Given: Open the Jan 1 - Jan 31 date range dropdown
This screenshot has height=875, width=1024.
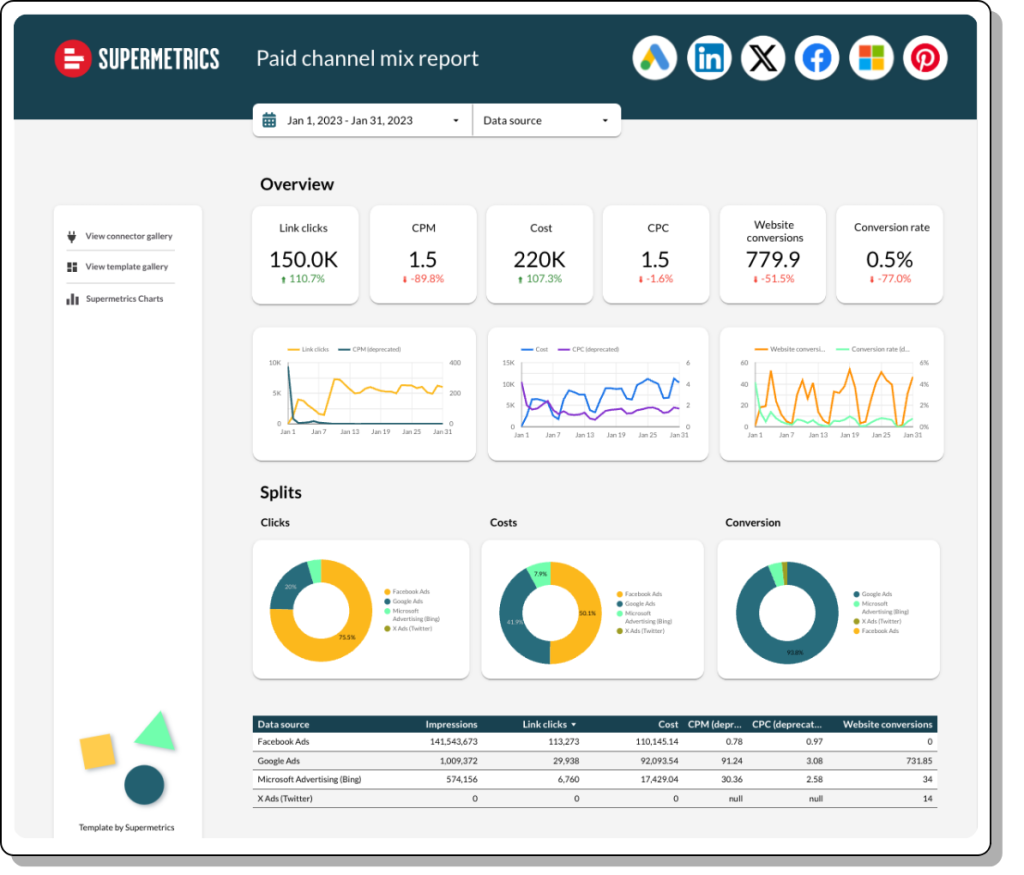Looking at the screenshot, I should coord(360,119).
